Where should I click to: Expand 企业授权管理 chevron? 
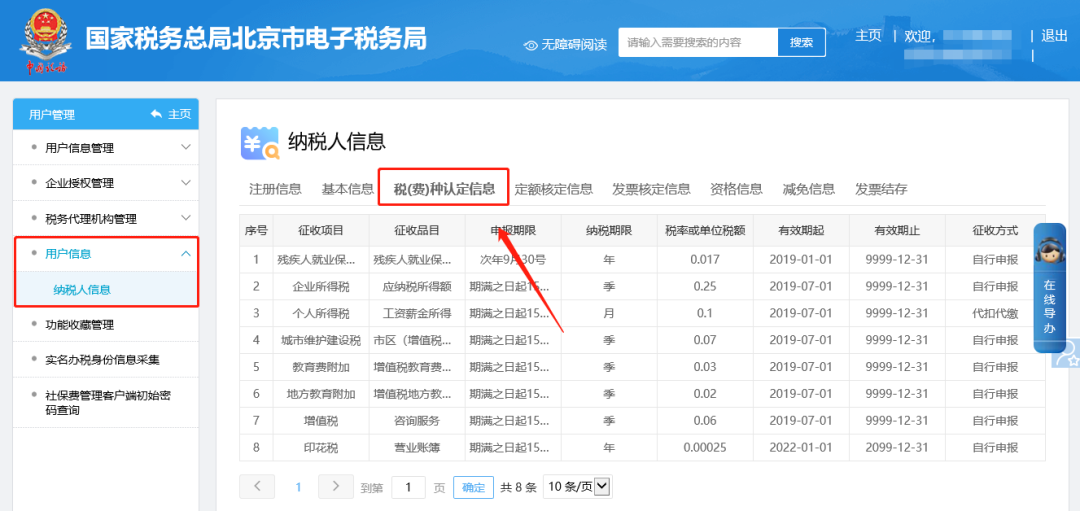[185, 182]
